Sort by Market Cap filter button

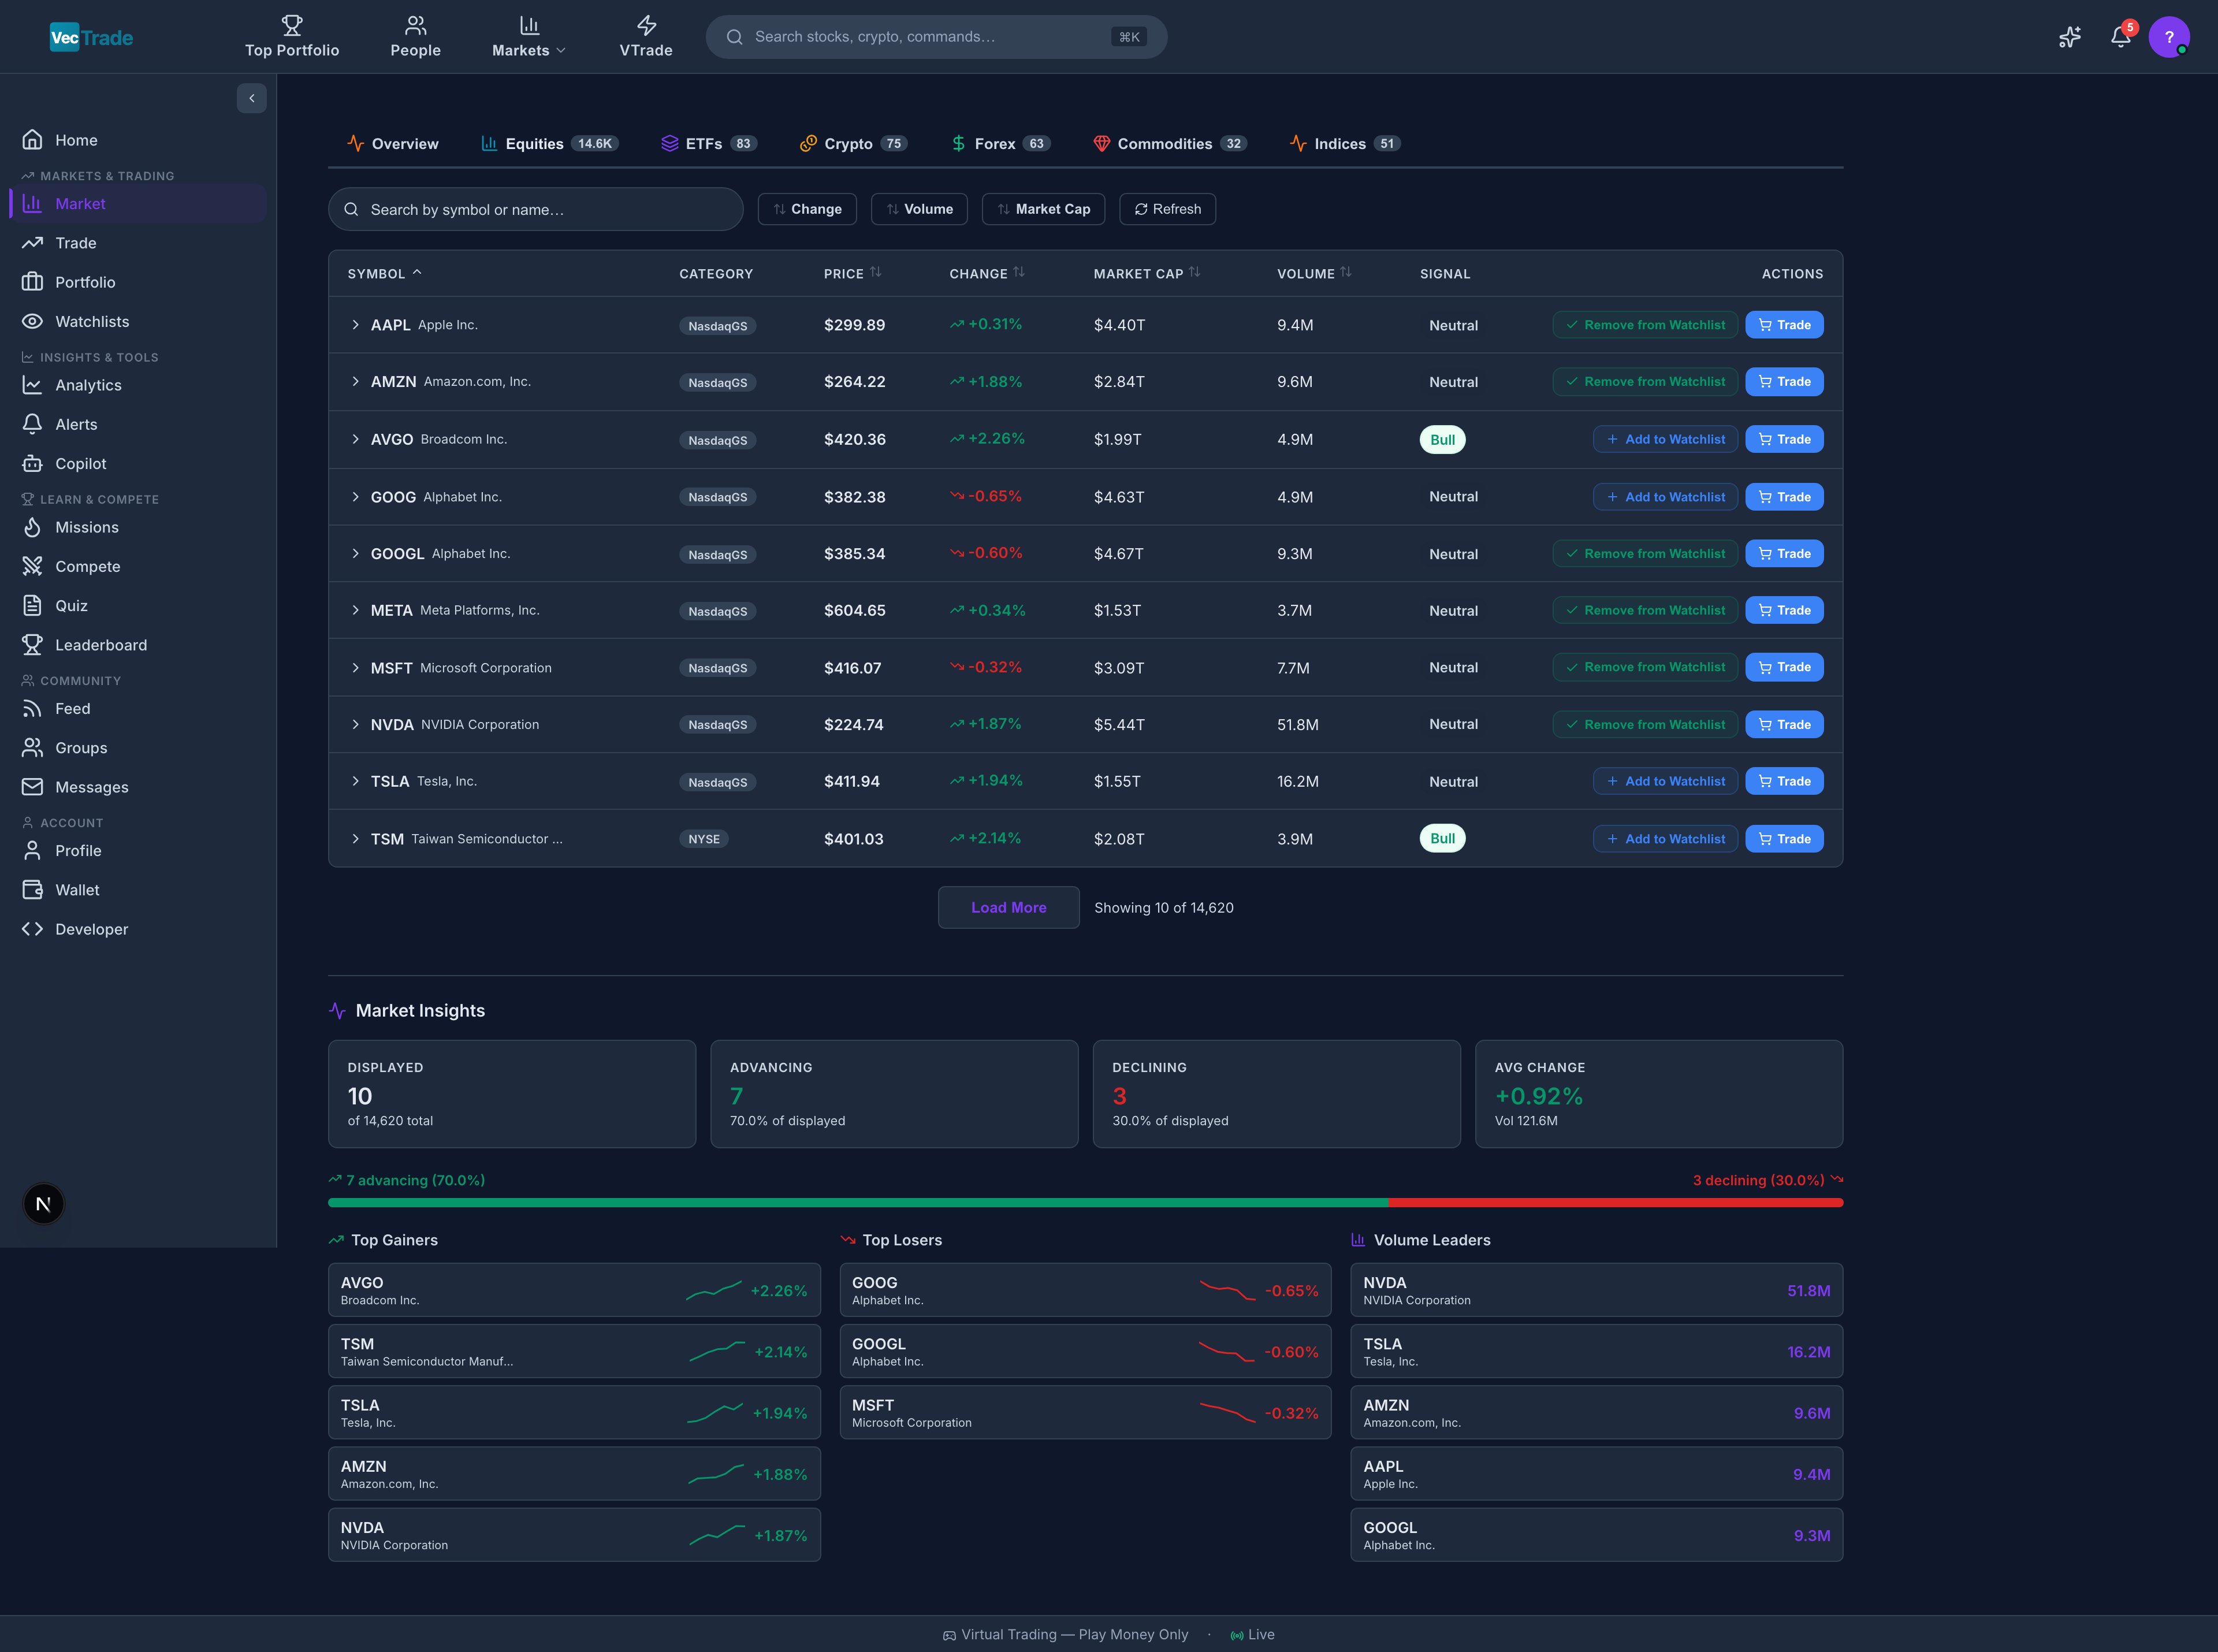(1043, 209)
